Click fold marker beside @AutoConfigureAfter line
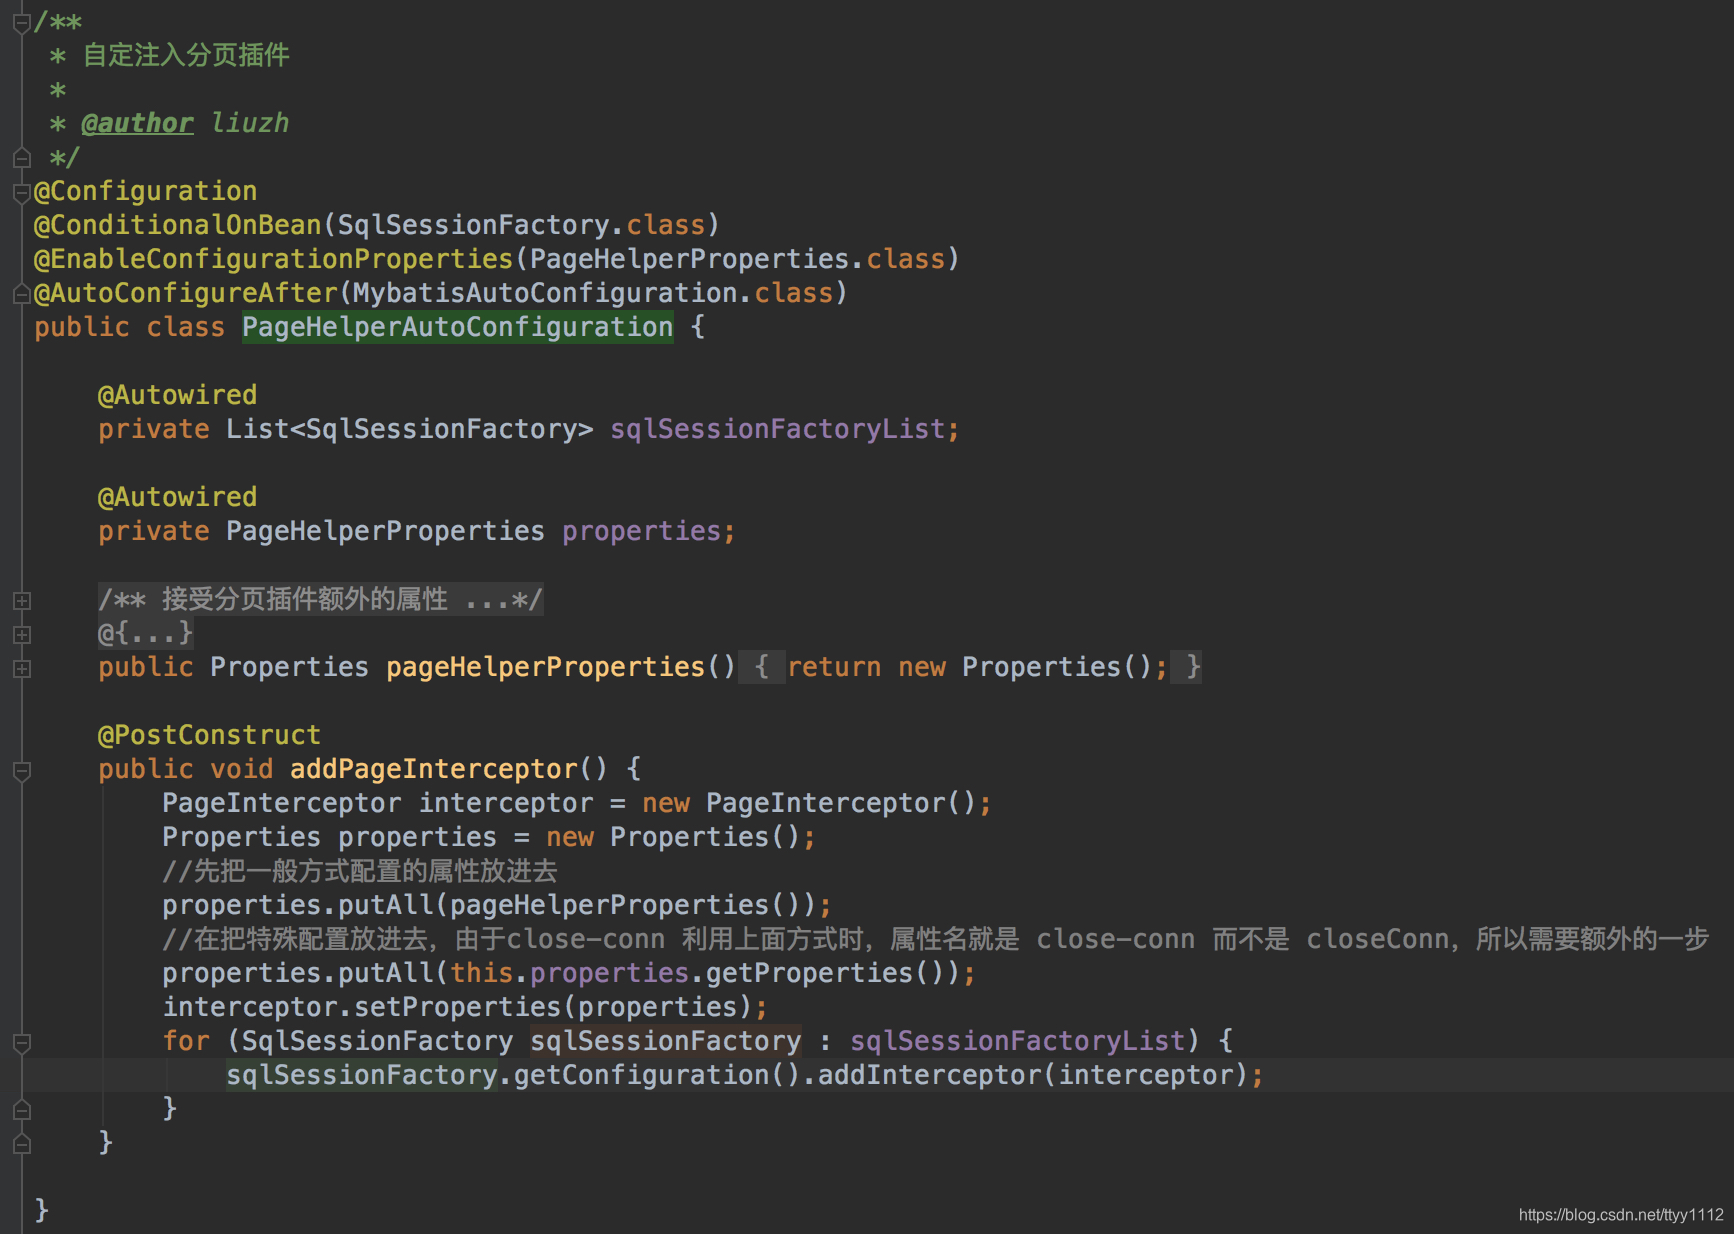This screenshot has height=1234, width=1734. point(22,294)
